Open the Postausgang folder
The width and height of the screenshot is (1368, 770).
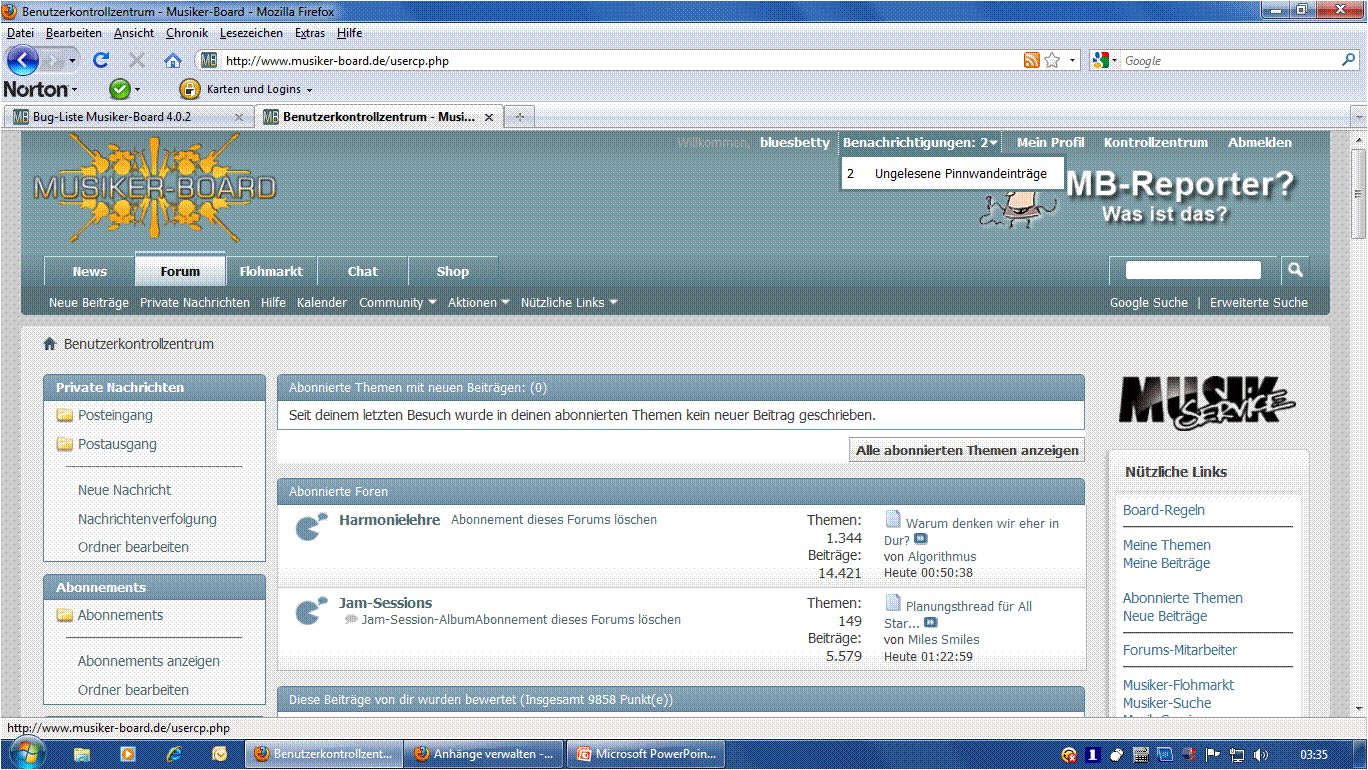tap(117, 444)
